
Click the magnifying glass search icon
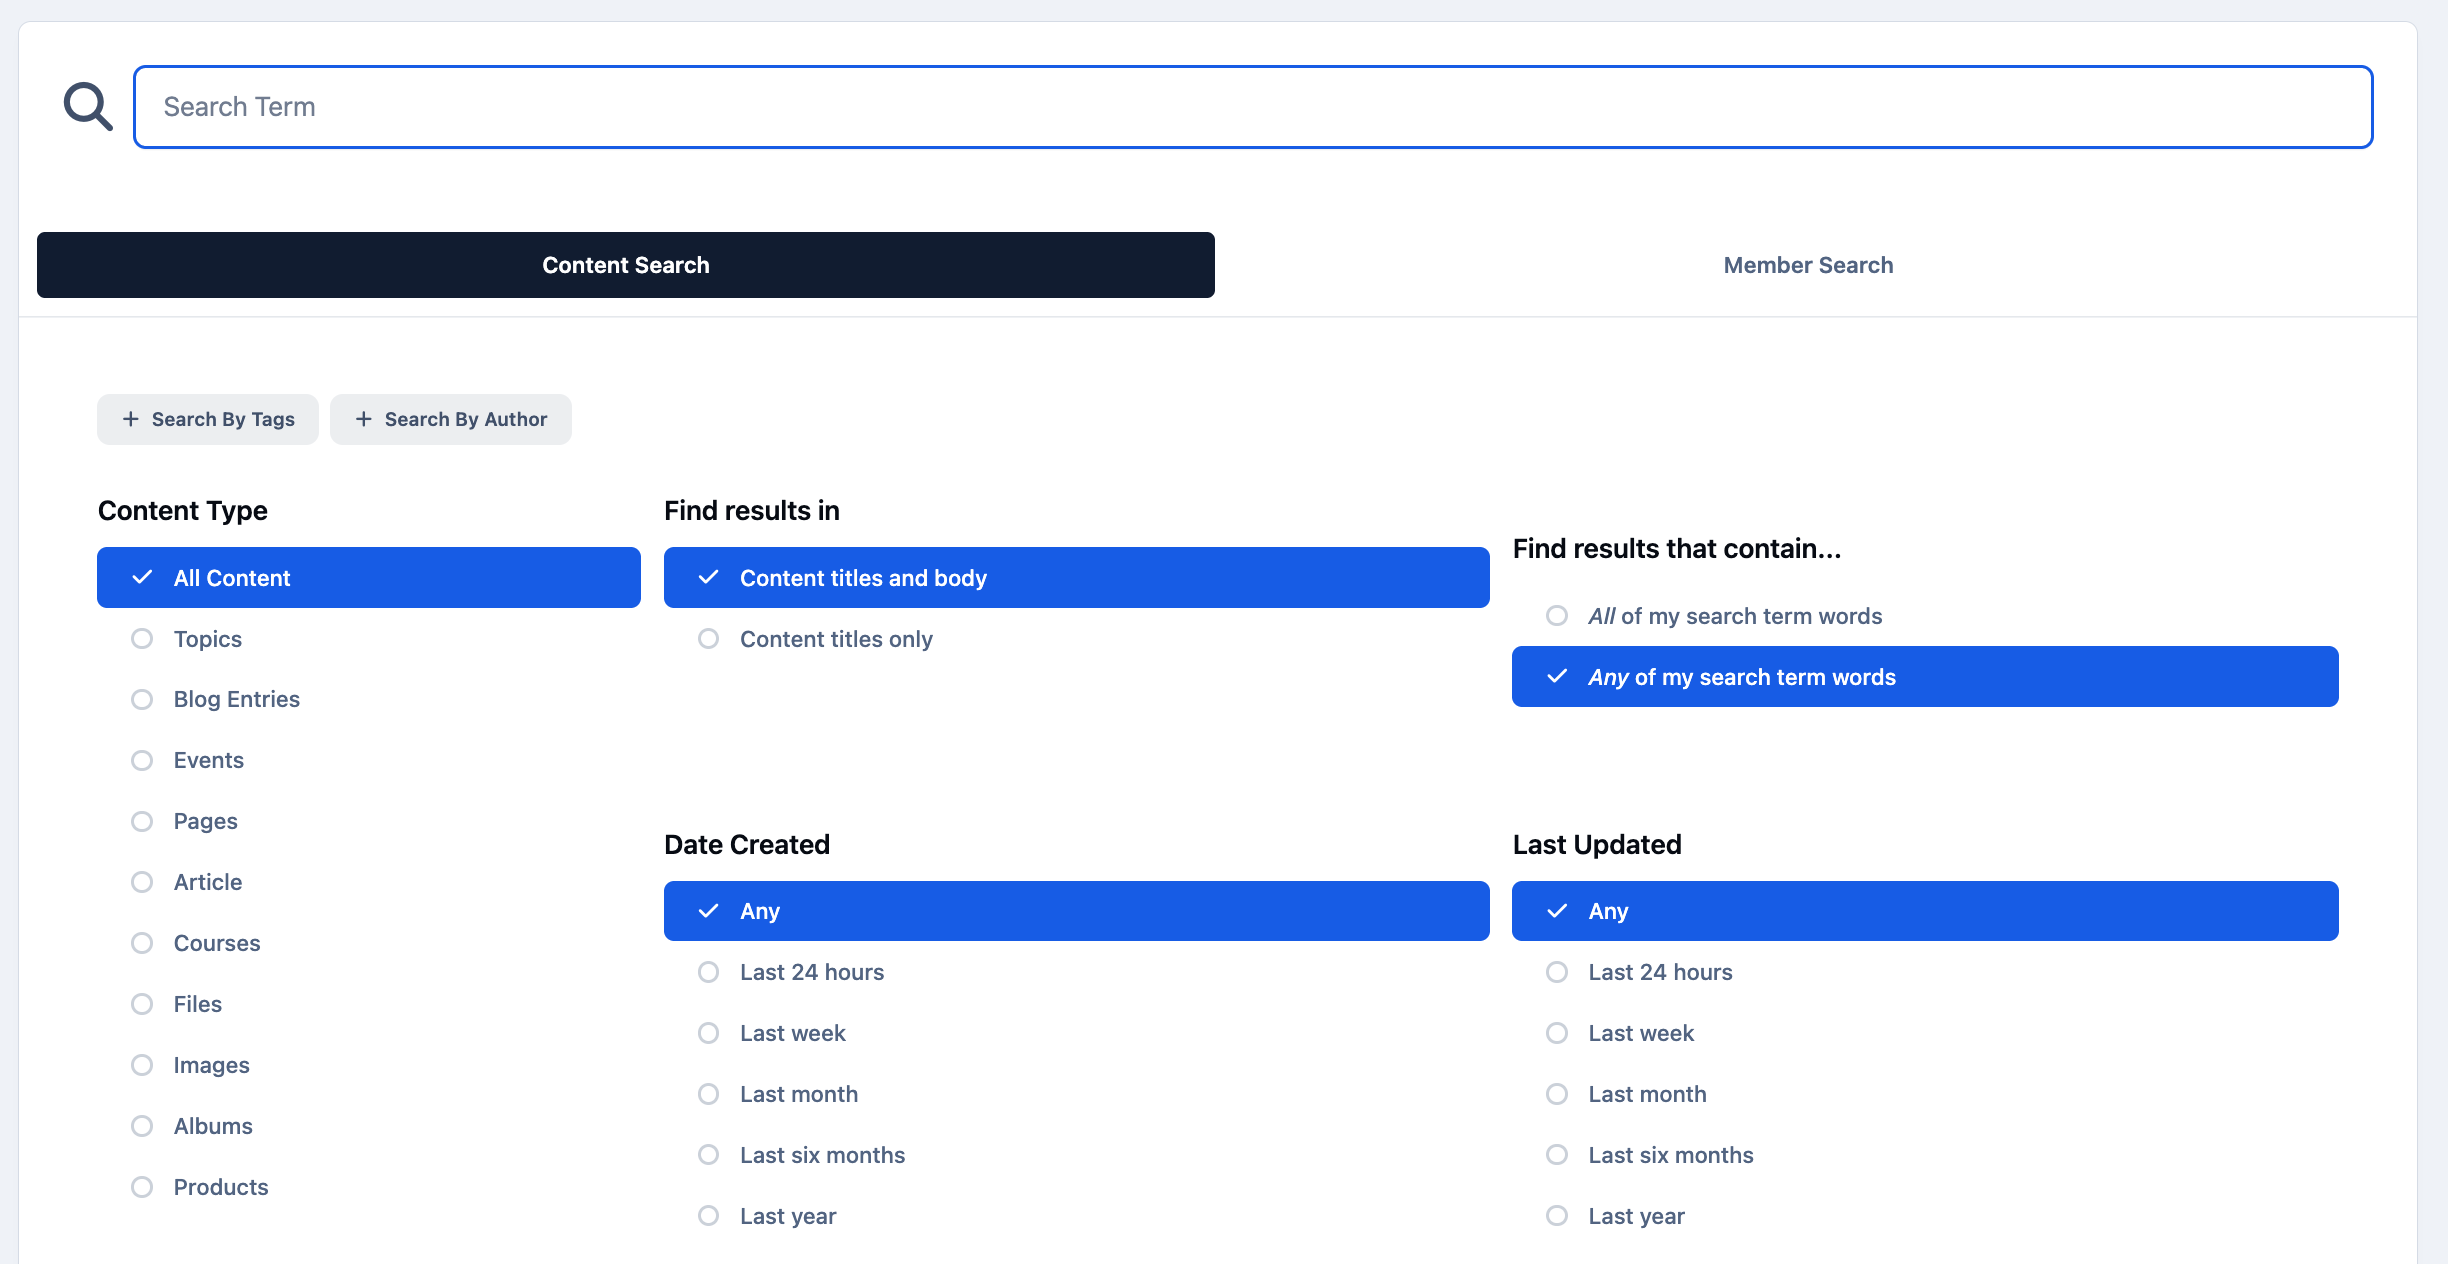pyautogui.click(x=88, y=106)
